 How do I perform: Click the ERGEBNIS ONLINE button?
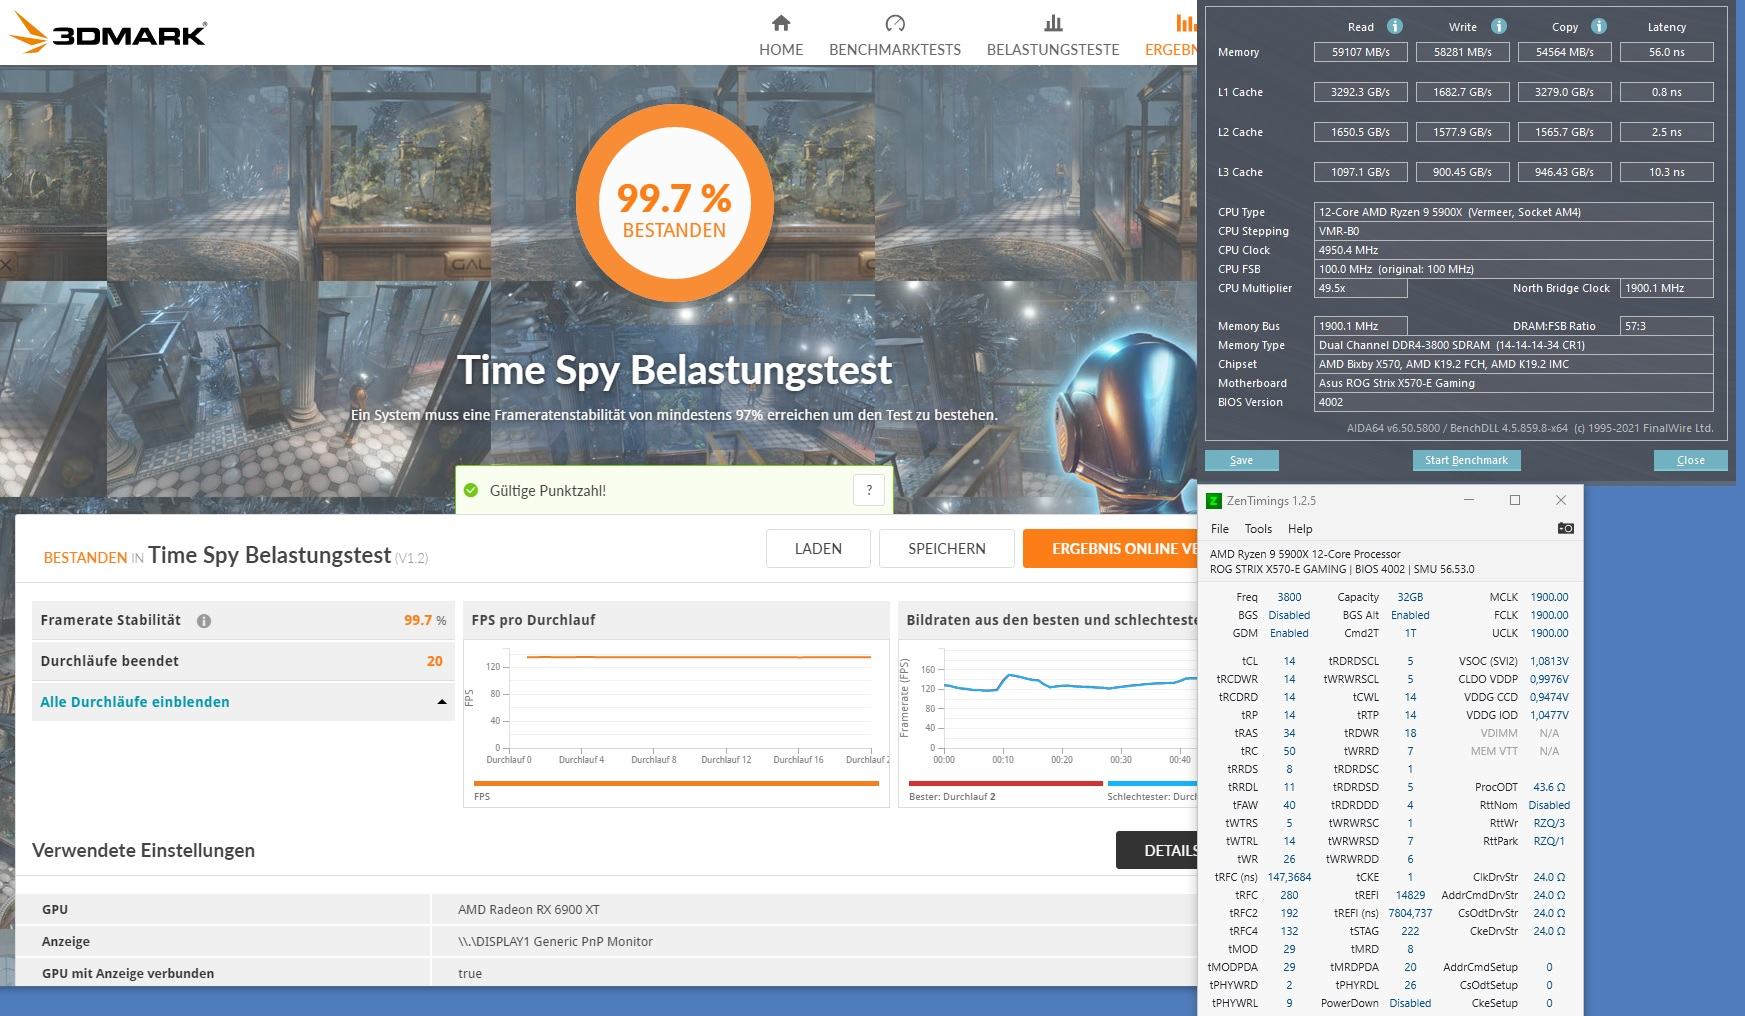(x=1110, y=548)
